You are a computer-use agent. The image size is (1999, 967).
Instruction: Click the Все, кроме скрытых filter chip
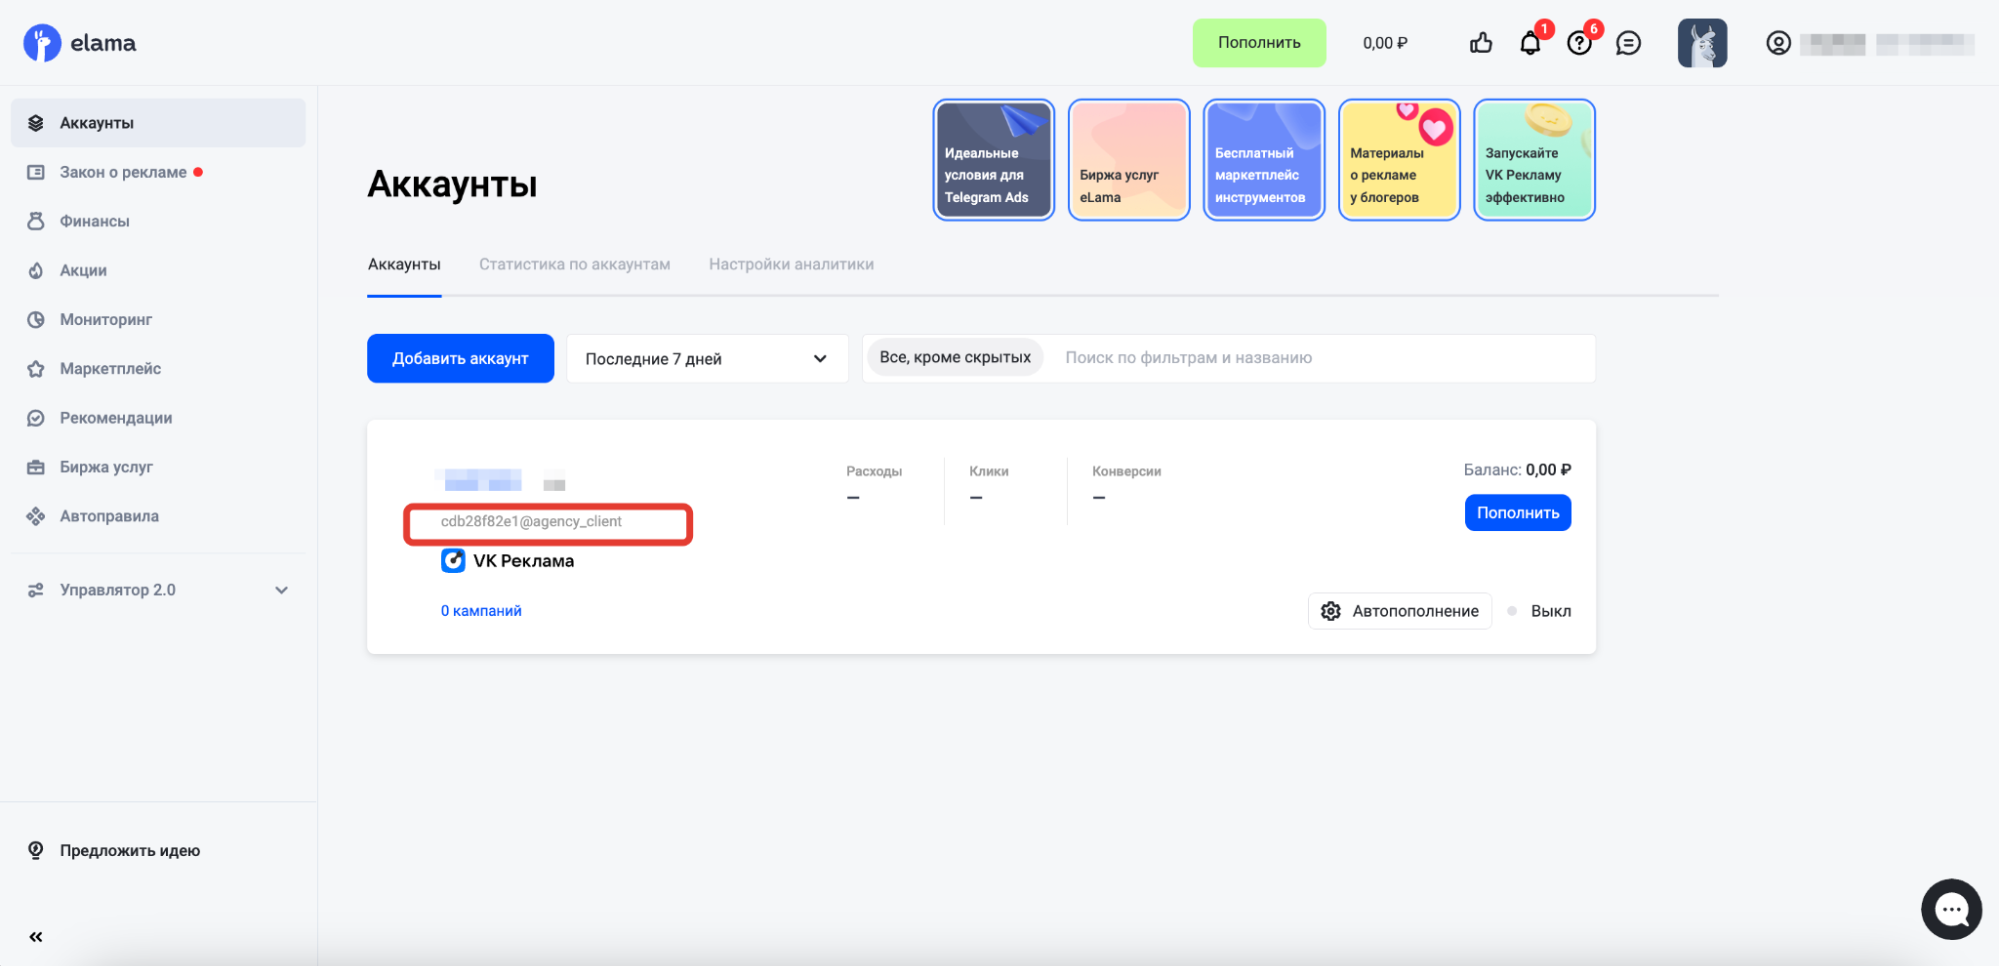coord(955,357)
